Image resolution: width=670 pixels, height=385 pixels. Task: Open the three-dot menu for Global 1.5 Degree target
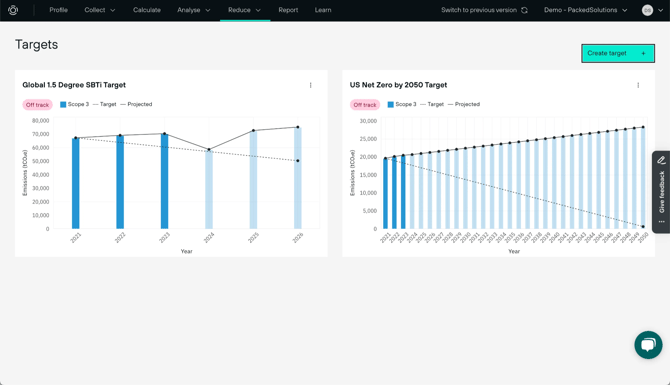(311, 85)
